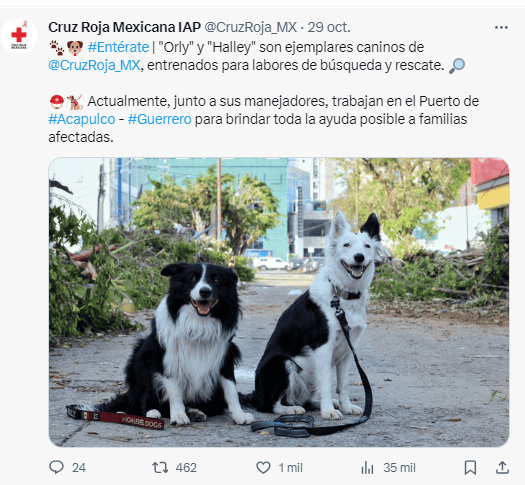Share the tweet using the upload arrow icon
The image size is (525, 485).
[x=502, y=467]
